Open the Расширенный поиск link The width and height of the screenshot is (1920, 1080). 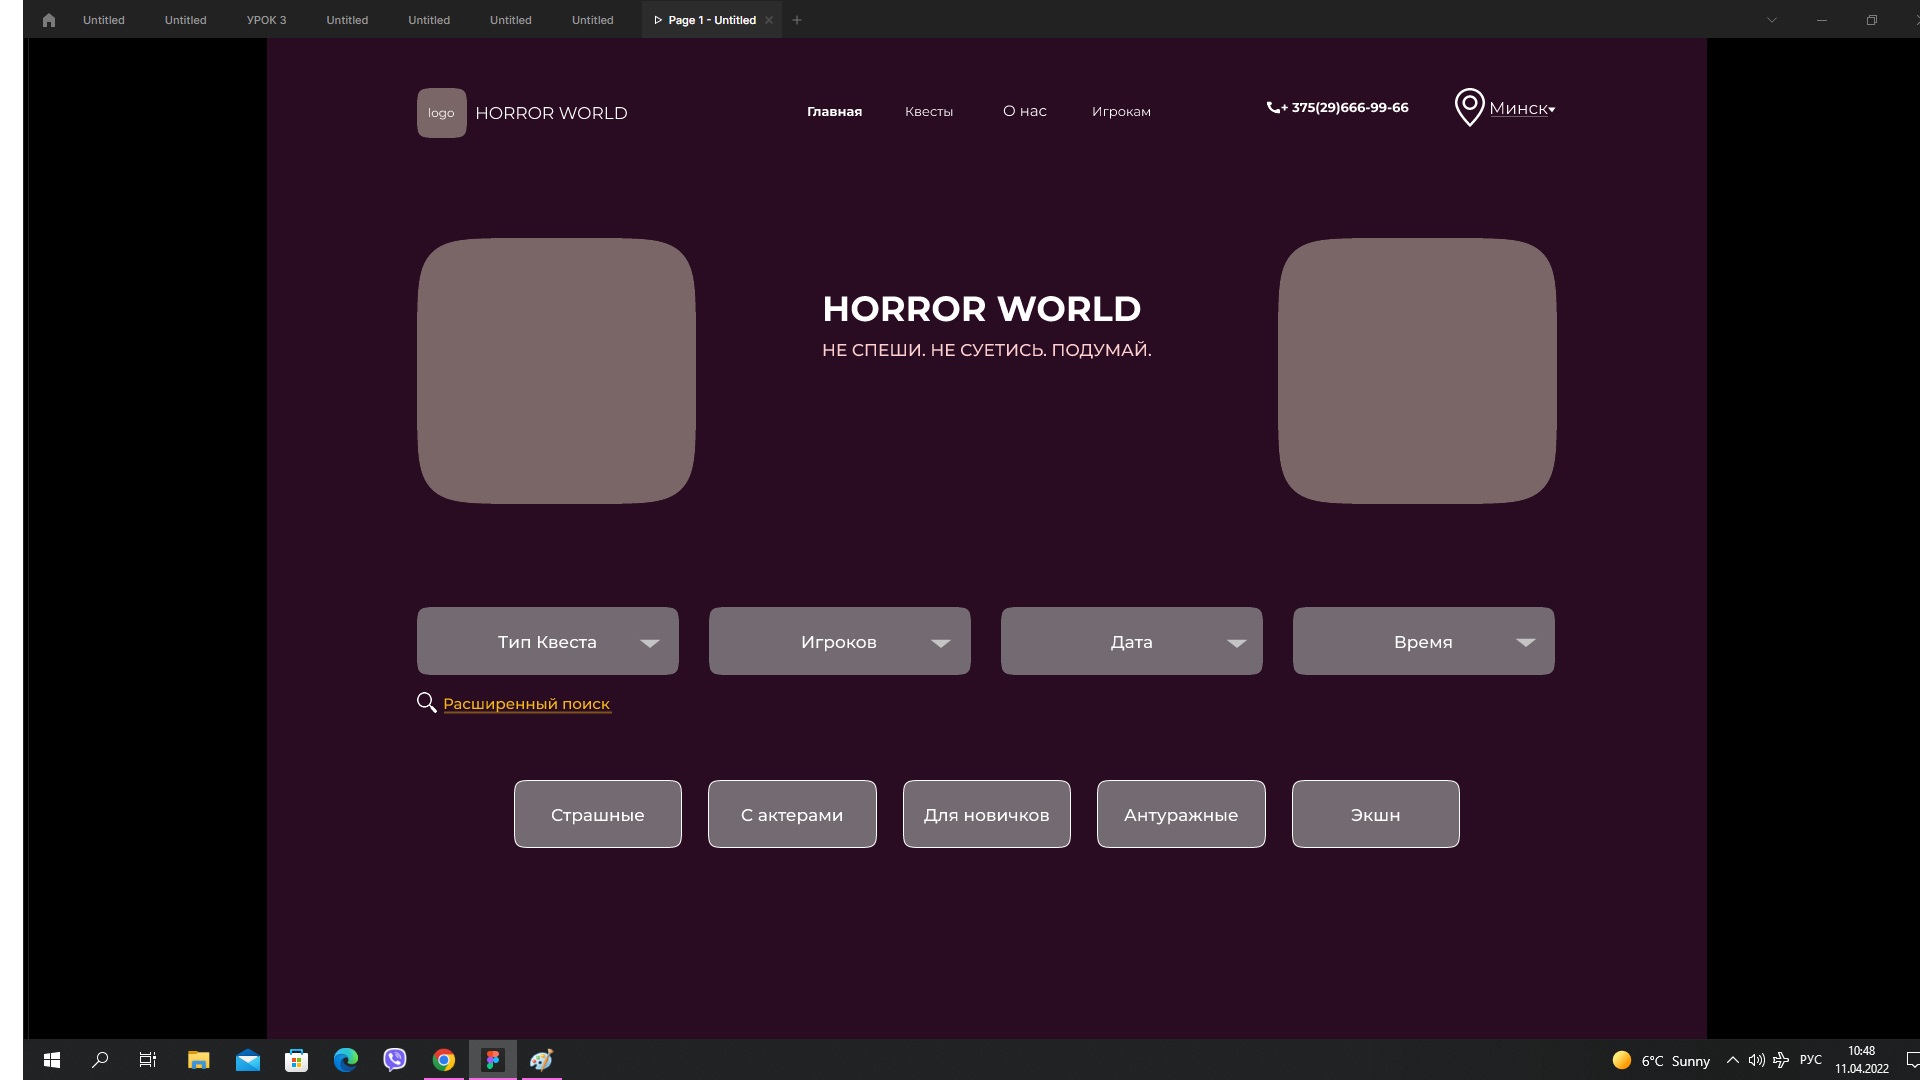point(527,704)
